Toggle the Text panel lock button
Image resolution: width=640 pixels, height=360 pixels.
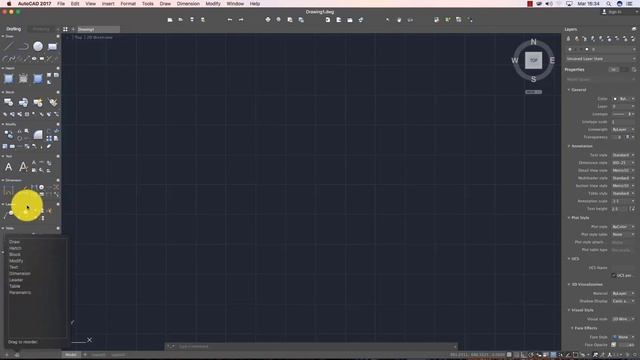[58, 156]
